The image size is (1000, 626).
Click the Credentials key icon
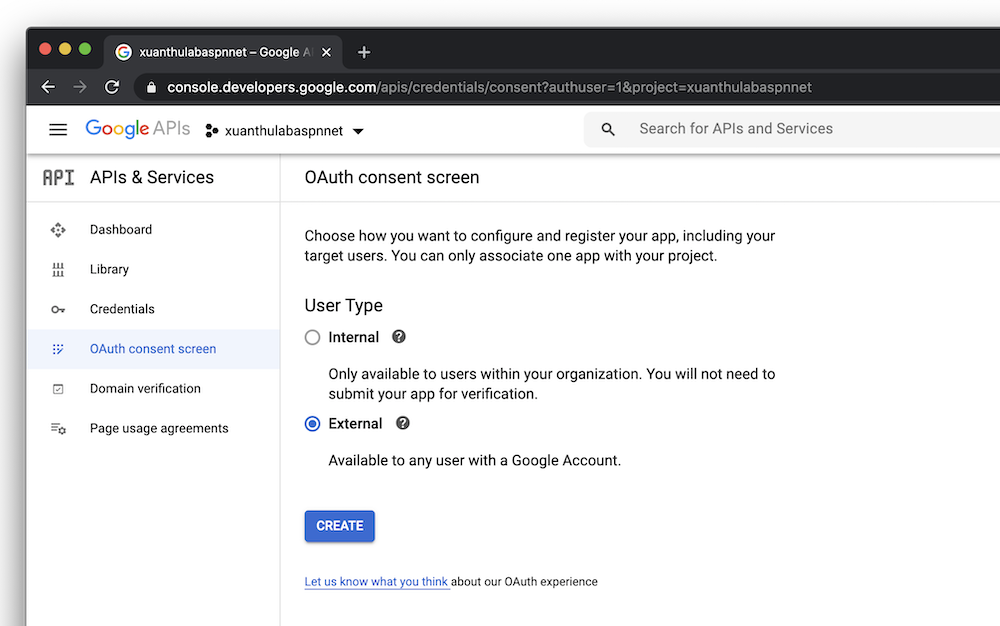(x=58, y=310)
